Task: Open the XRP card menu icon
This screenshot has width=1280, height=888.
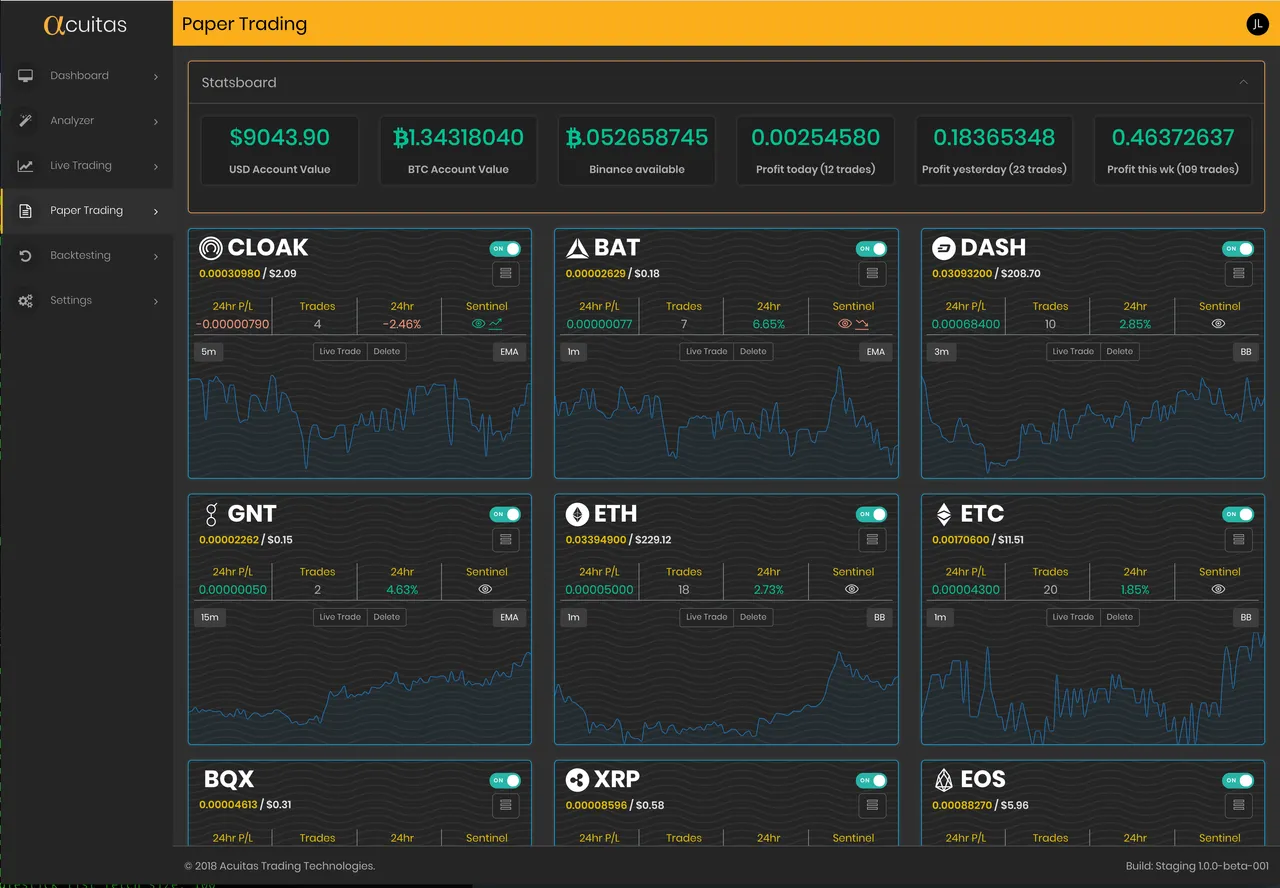Action: pos(872,805)
